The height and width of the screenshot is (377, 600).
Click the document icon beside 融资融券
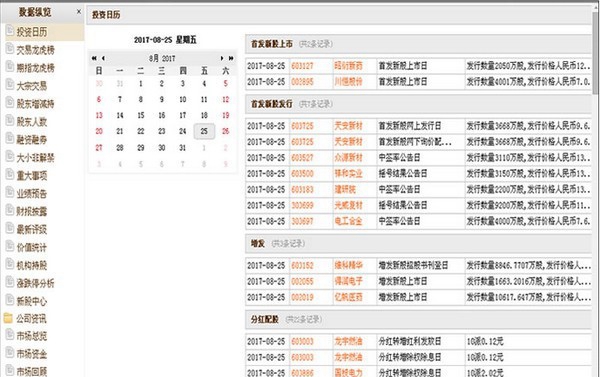[x=9, y=139]
